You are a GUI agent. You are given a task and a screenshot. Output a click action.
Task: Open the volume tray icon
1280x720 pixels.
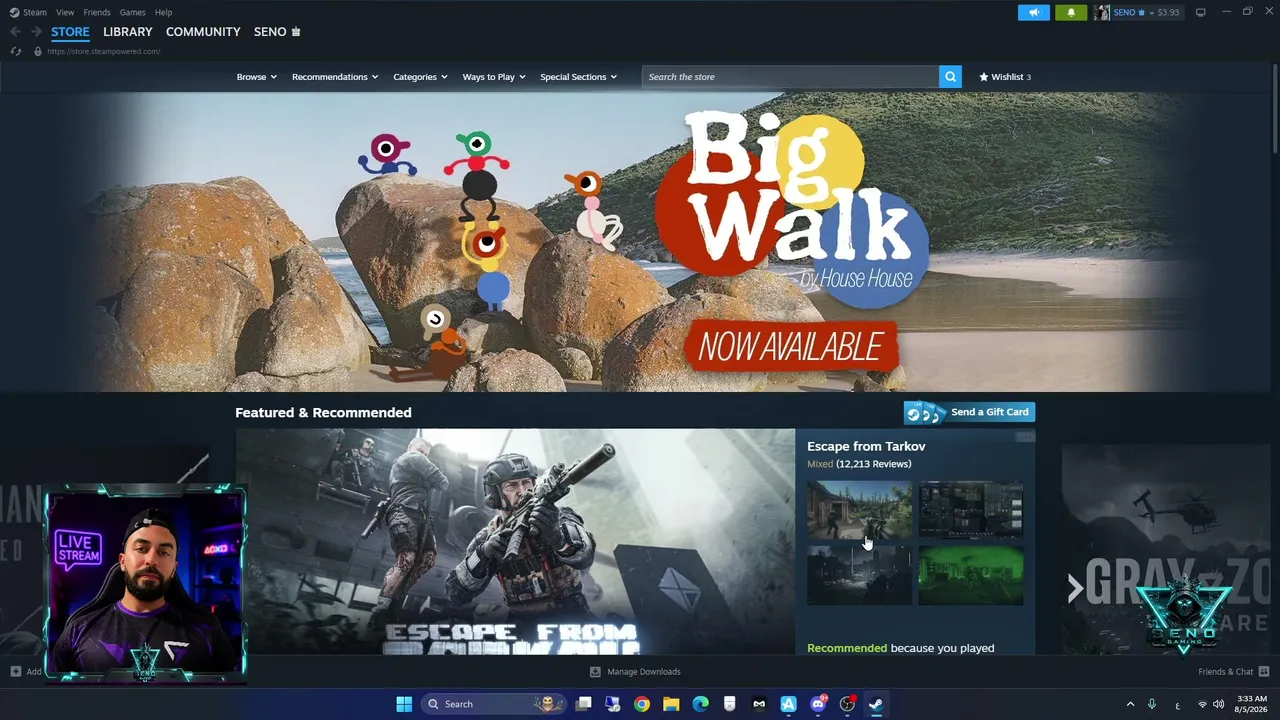point(1218,704)
